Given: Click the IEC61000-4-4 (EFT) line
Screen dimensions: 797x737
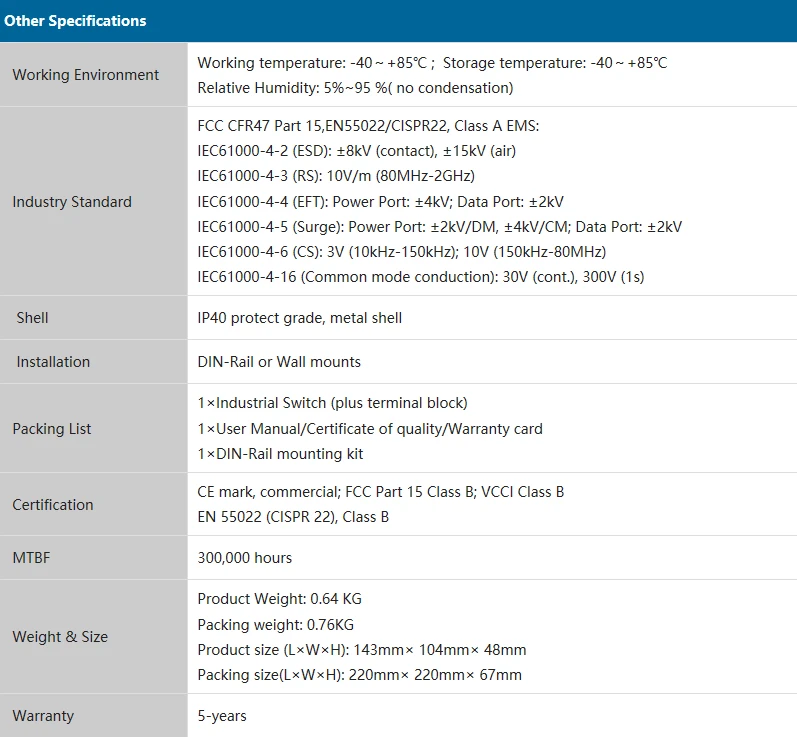Looking at the screenshot, I should pyautogui.click(x=380, y=202).
